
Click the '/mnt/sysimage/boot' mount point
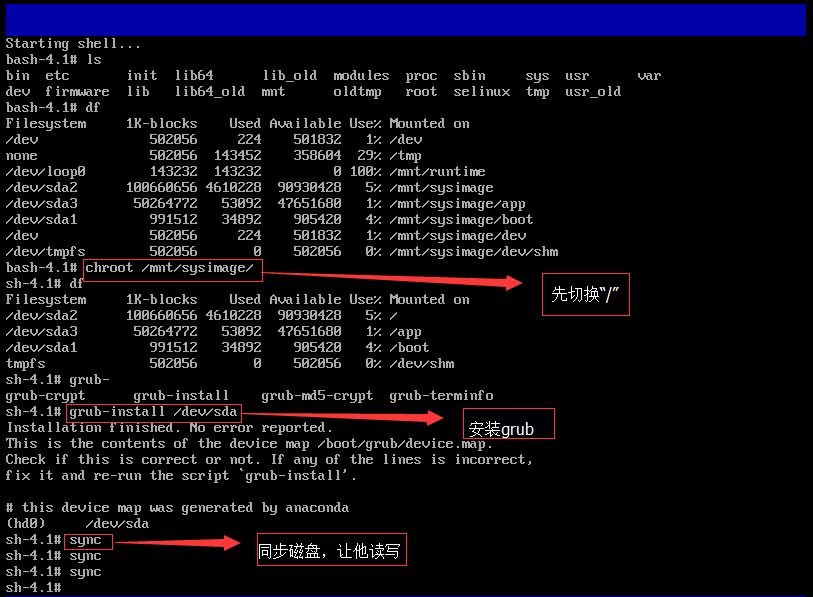point(461,220)
